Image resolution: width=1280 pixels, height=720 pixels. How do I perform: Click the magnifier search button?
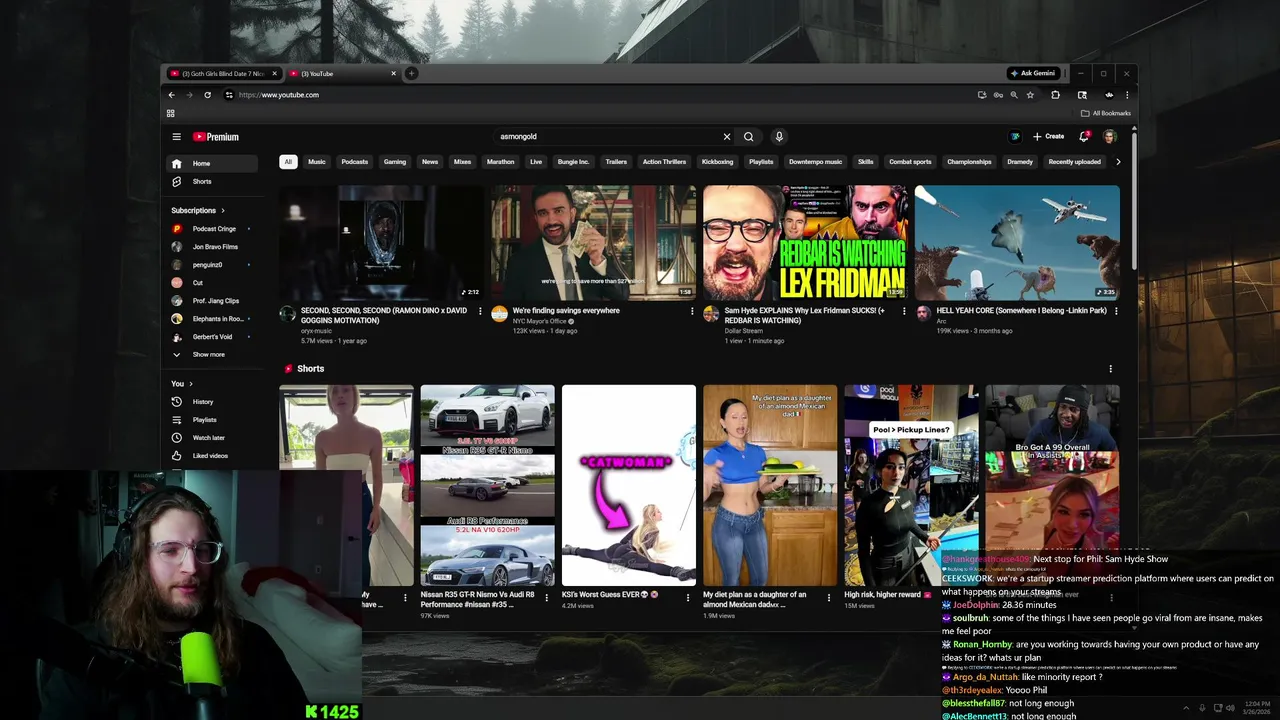point(748,137)
